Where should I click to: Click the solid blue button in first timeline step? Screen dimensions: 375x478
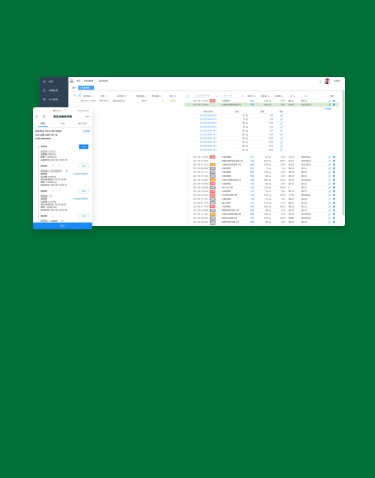click(x=84, y=147)
